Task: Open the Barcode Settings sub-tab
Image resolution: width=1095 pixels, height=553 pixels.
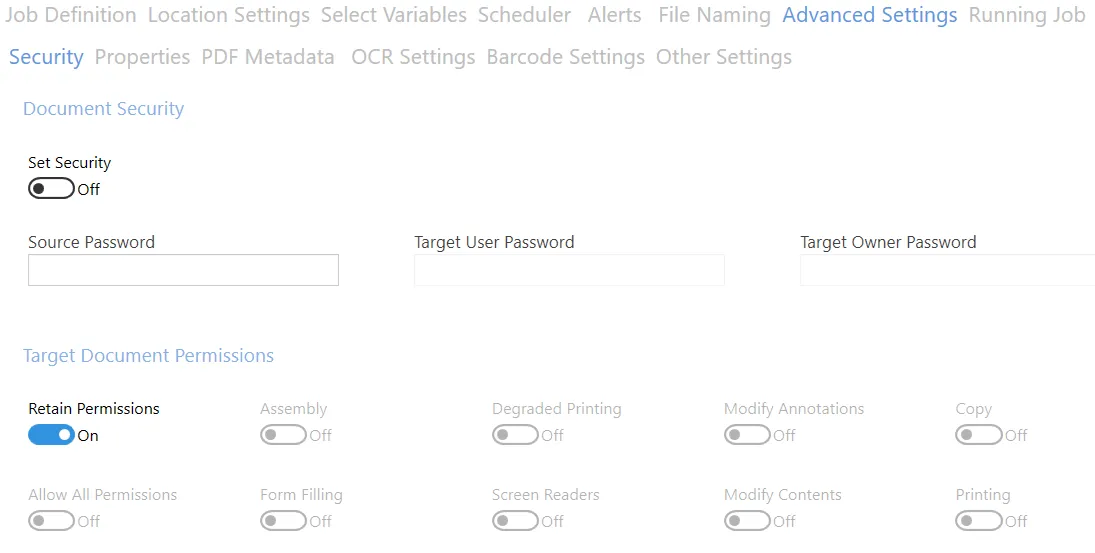Action: (565, 57)
